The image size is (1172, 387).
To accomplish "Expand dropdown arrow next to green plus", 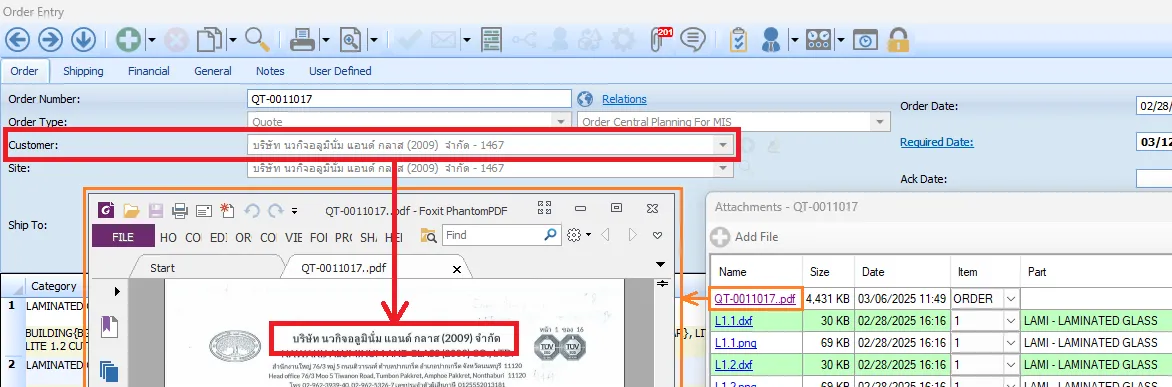I will [x=152, y=40].
